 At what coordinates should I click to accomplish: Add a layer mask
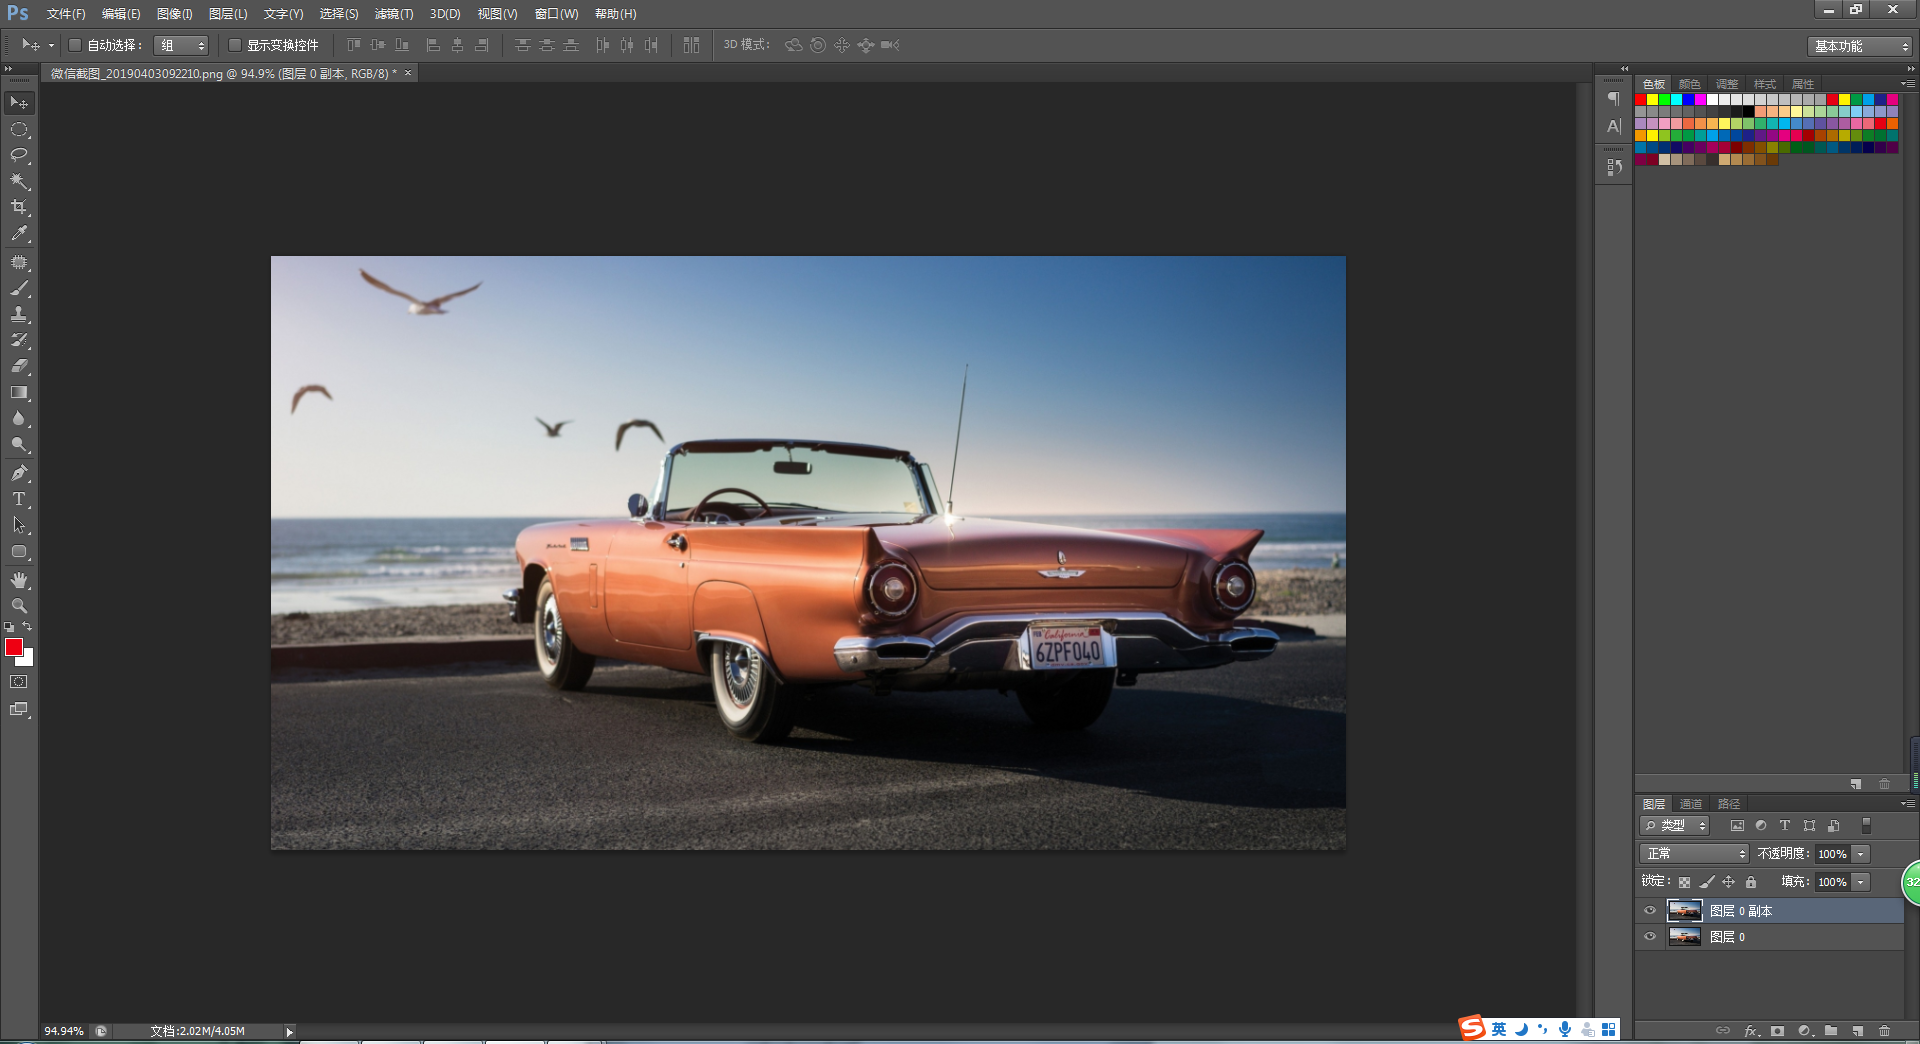click(1777, 1030)
